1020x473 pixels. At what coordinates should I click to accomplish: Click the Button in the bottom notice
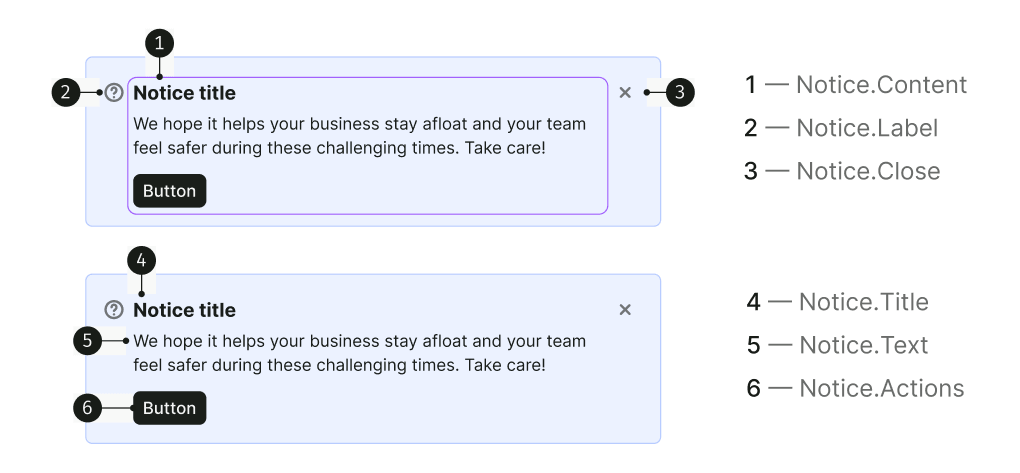click(x=170, y=408)
